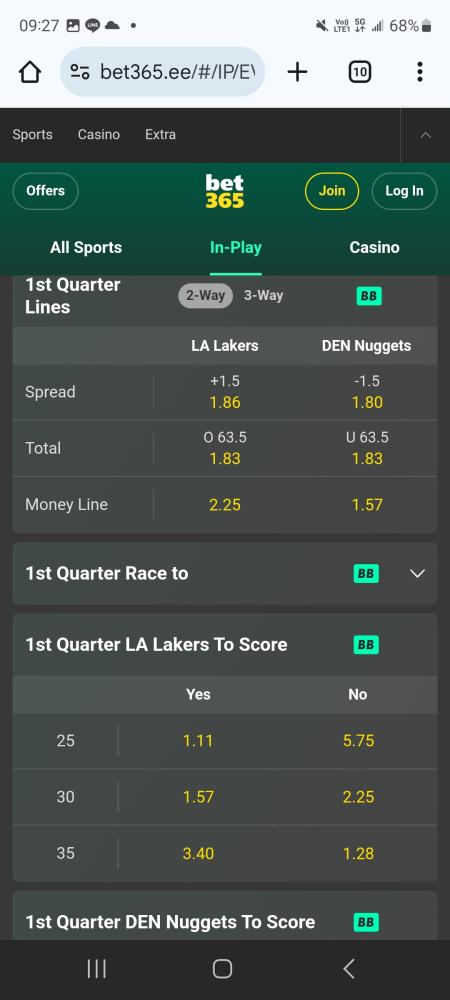
Task: Open Bet Builder badge on 1st Quarter Lines
Action: [368, 296]
